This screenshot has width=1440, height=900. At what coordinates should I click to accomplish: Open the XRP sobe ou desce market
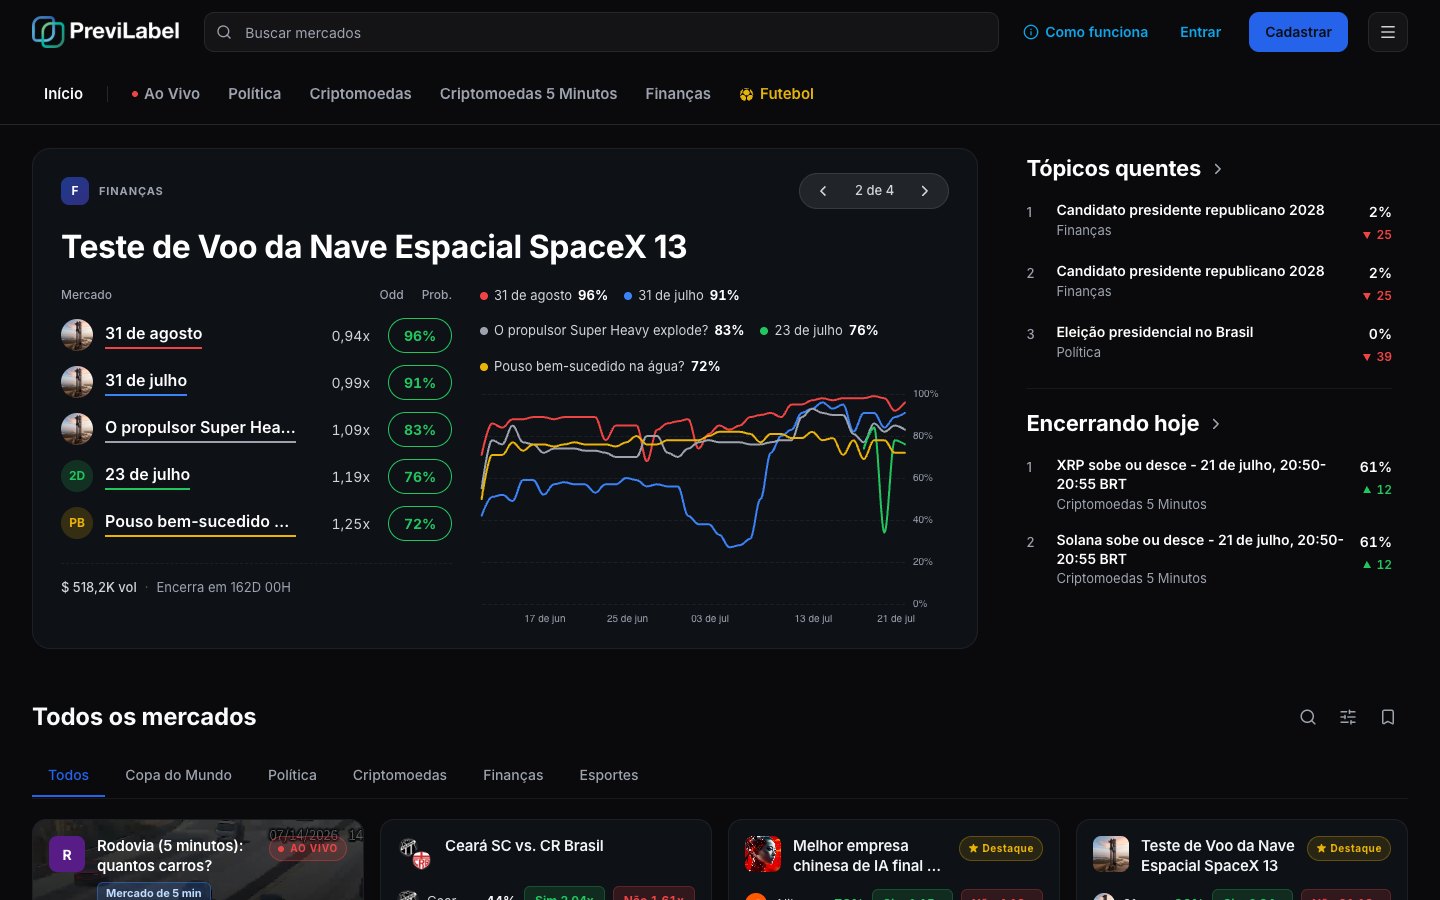tap(1190, 474)
